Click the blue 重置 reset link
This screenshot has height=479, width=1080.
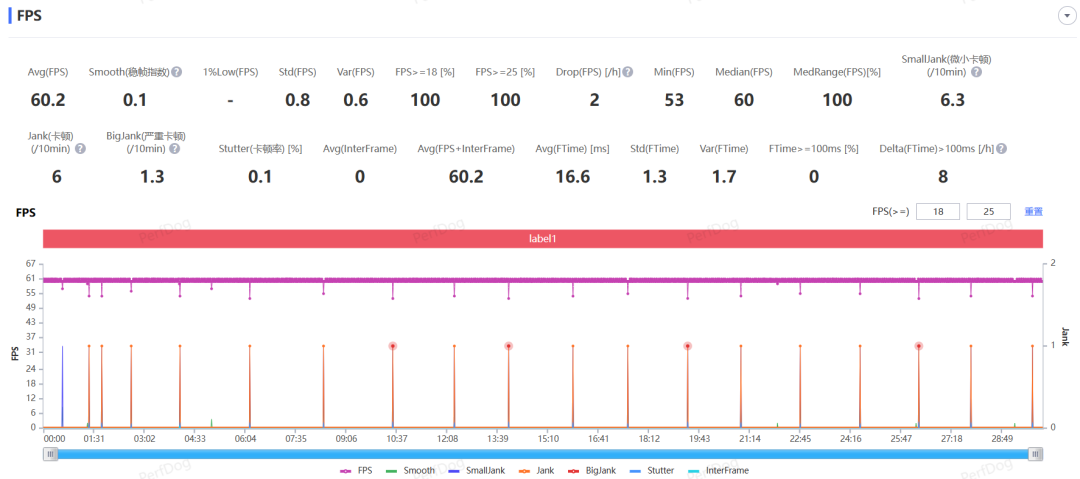click(x=1033, y=212)
